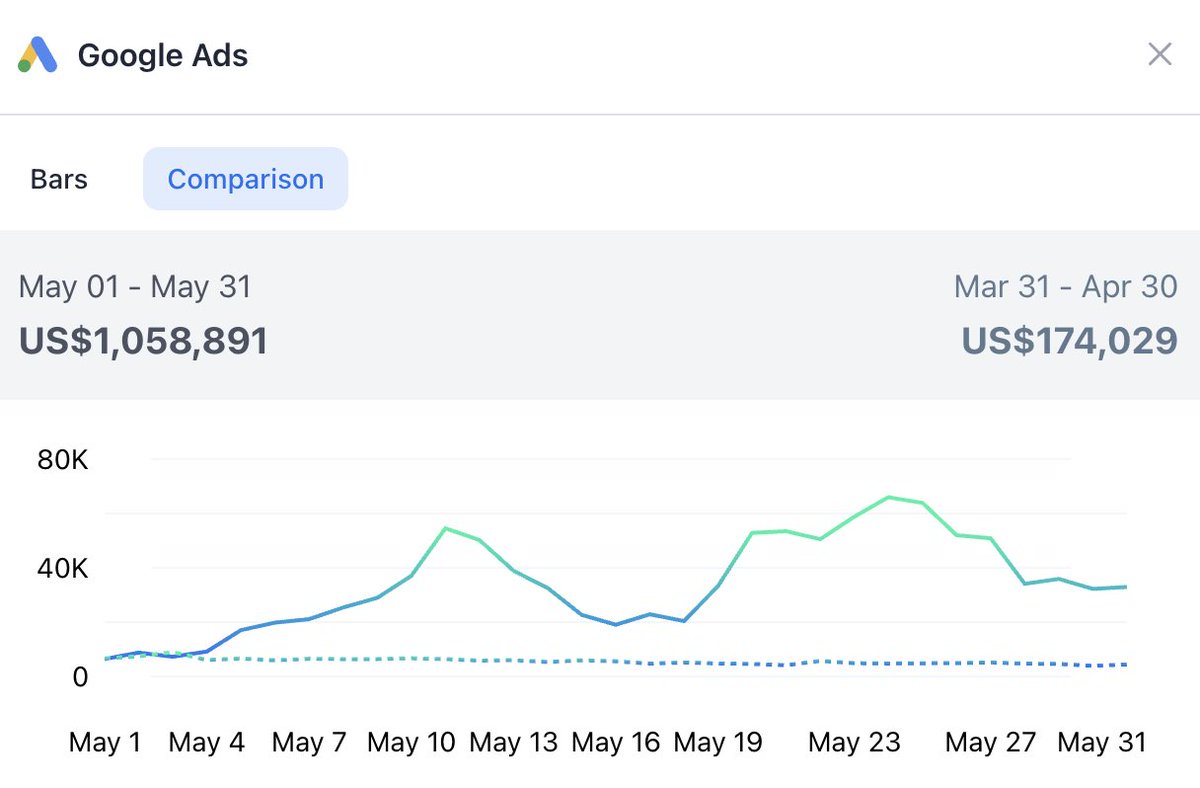Click the May 1 axis label
The image size is (1200, 788).
point(105,743)
